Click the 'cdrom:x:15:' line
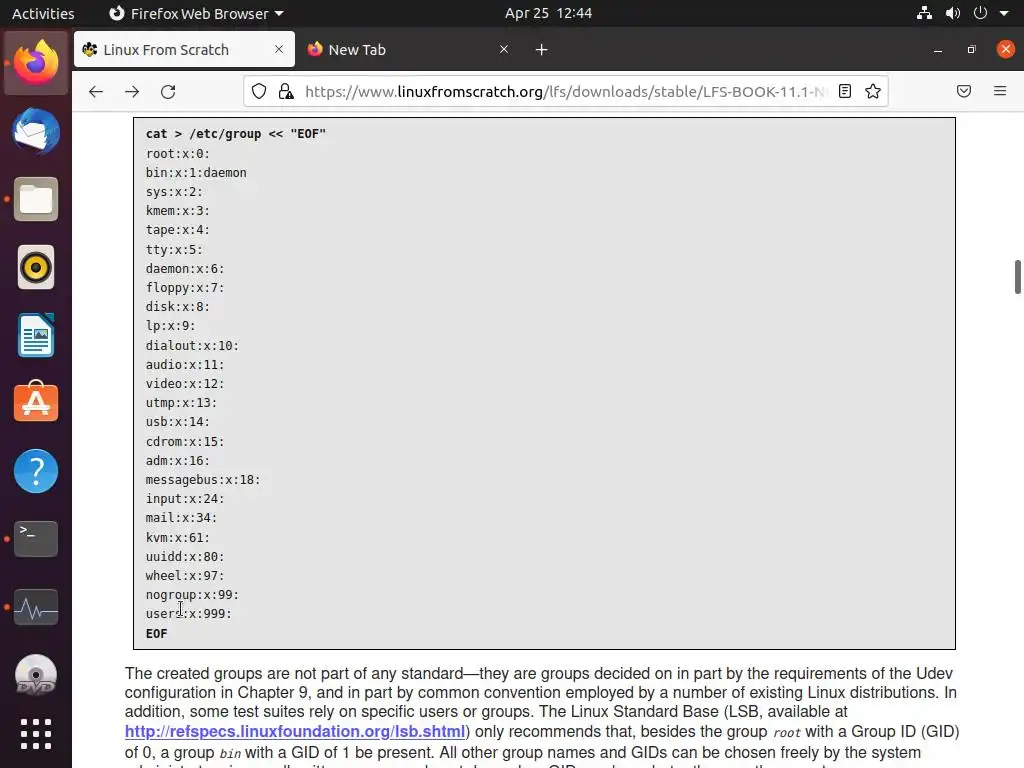 point(185,441)
